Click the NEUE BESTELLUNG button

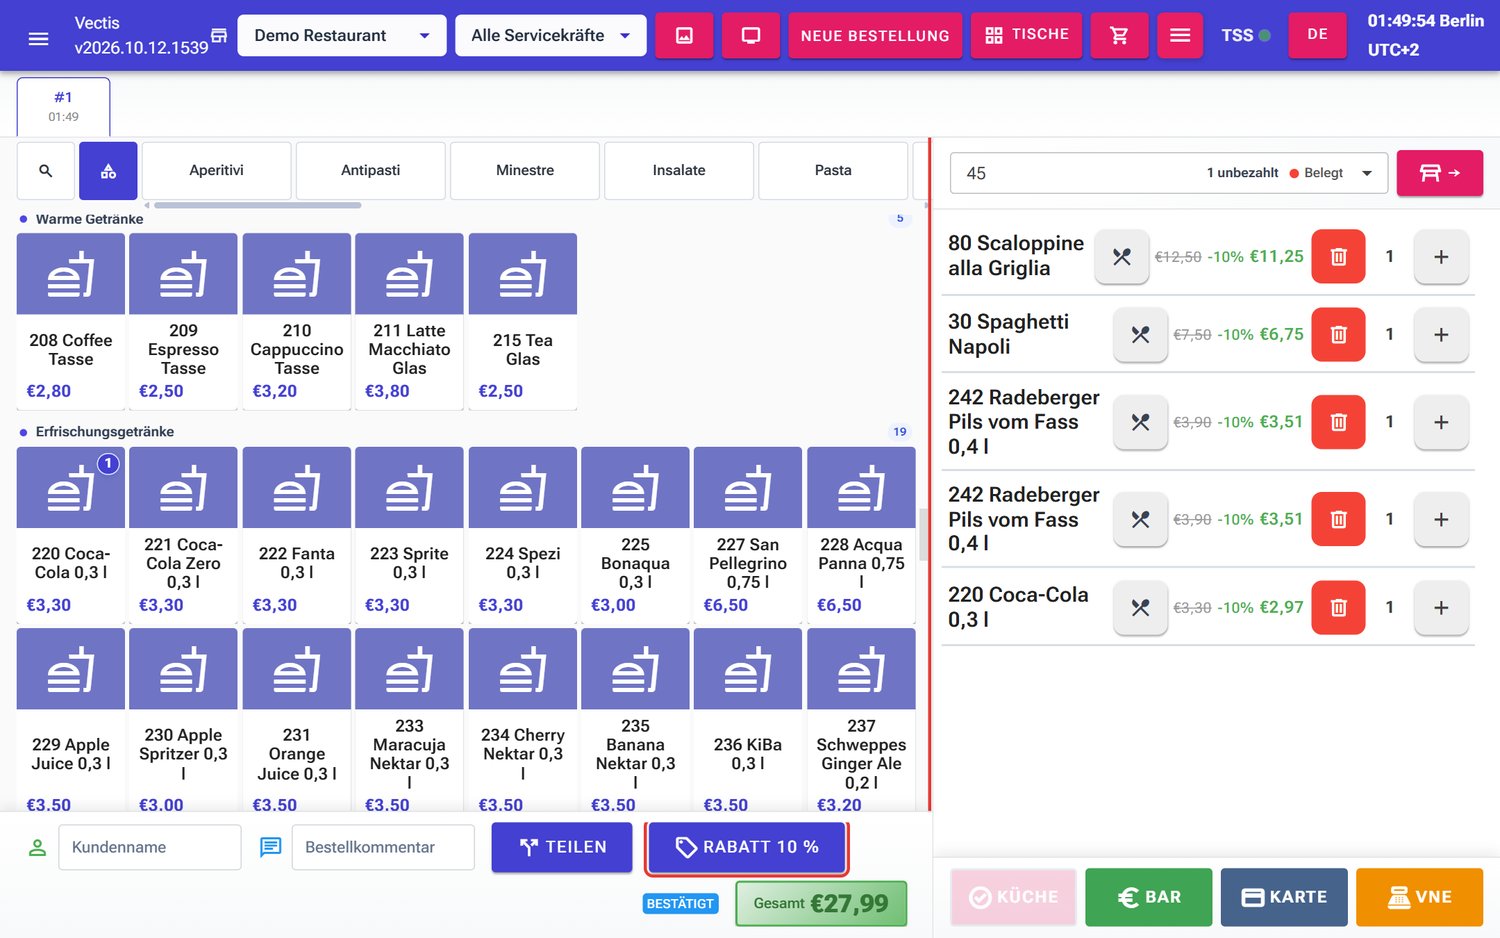click(x=875, y=35)
